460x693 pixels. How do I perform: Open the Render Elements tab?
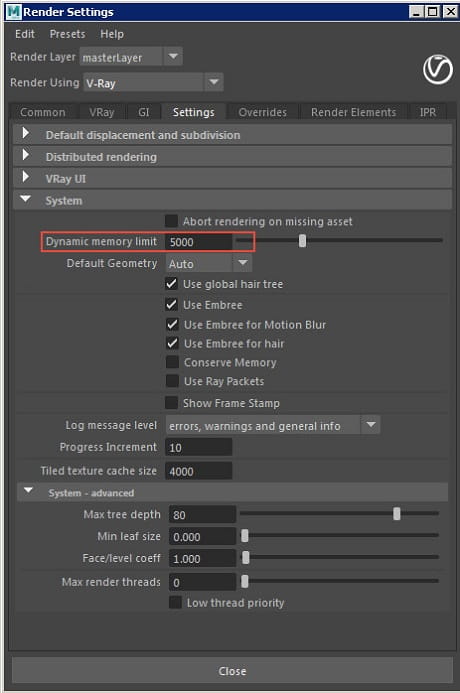point(354,112)
